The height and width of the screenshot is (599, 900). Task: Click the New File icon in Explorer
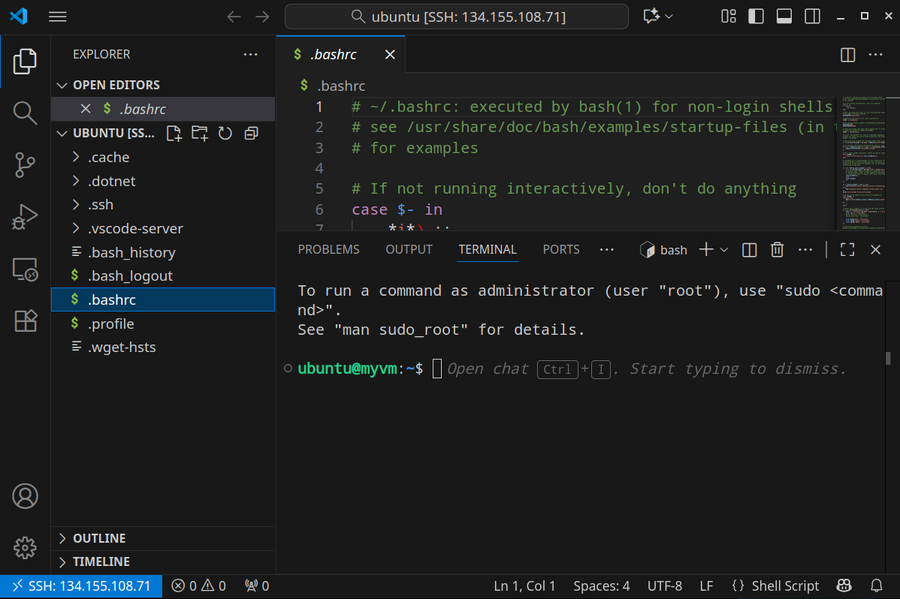tap(174, 133)
